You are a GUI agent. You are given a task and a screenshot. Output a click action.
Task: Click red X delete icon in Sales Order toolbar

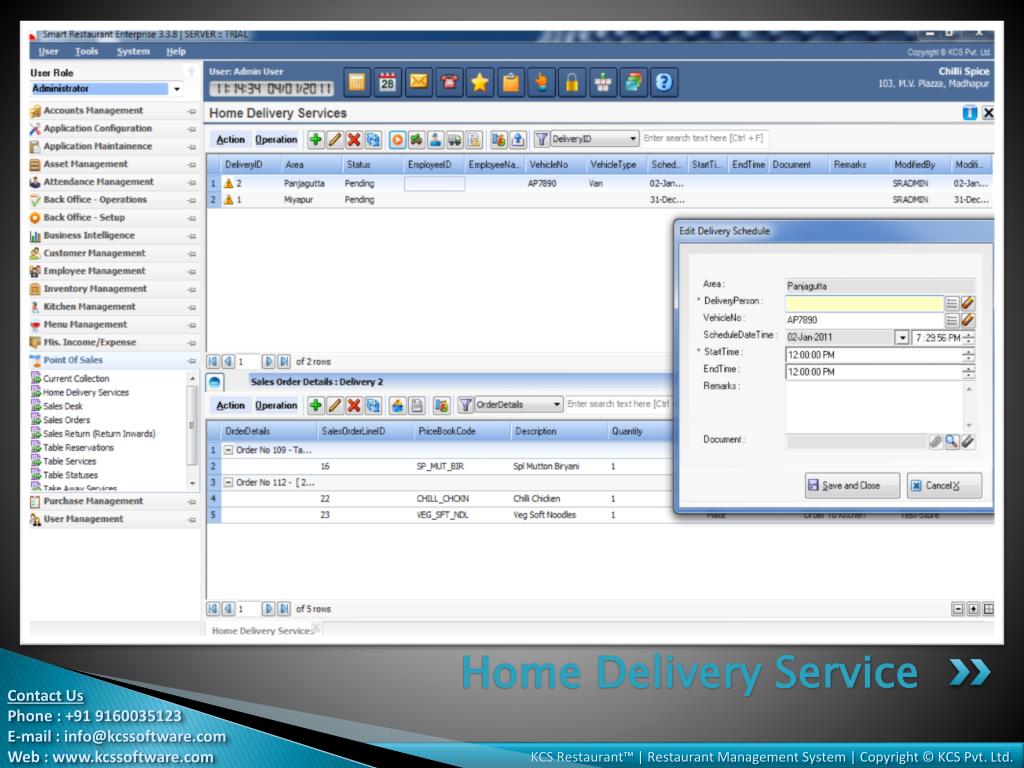[354, 406]
